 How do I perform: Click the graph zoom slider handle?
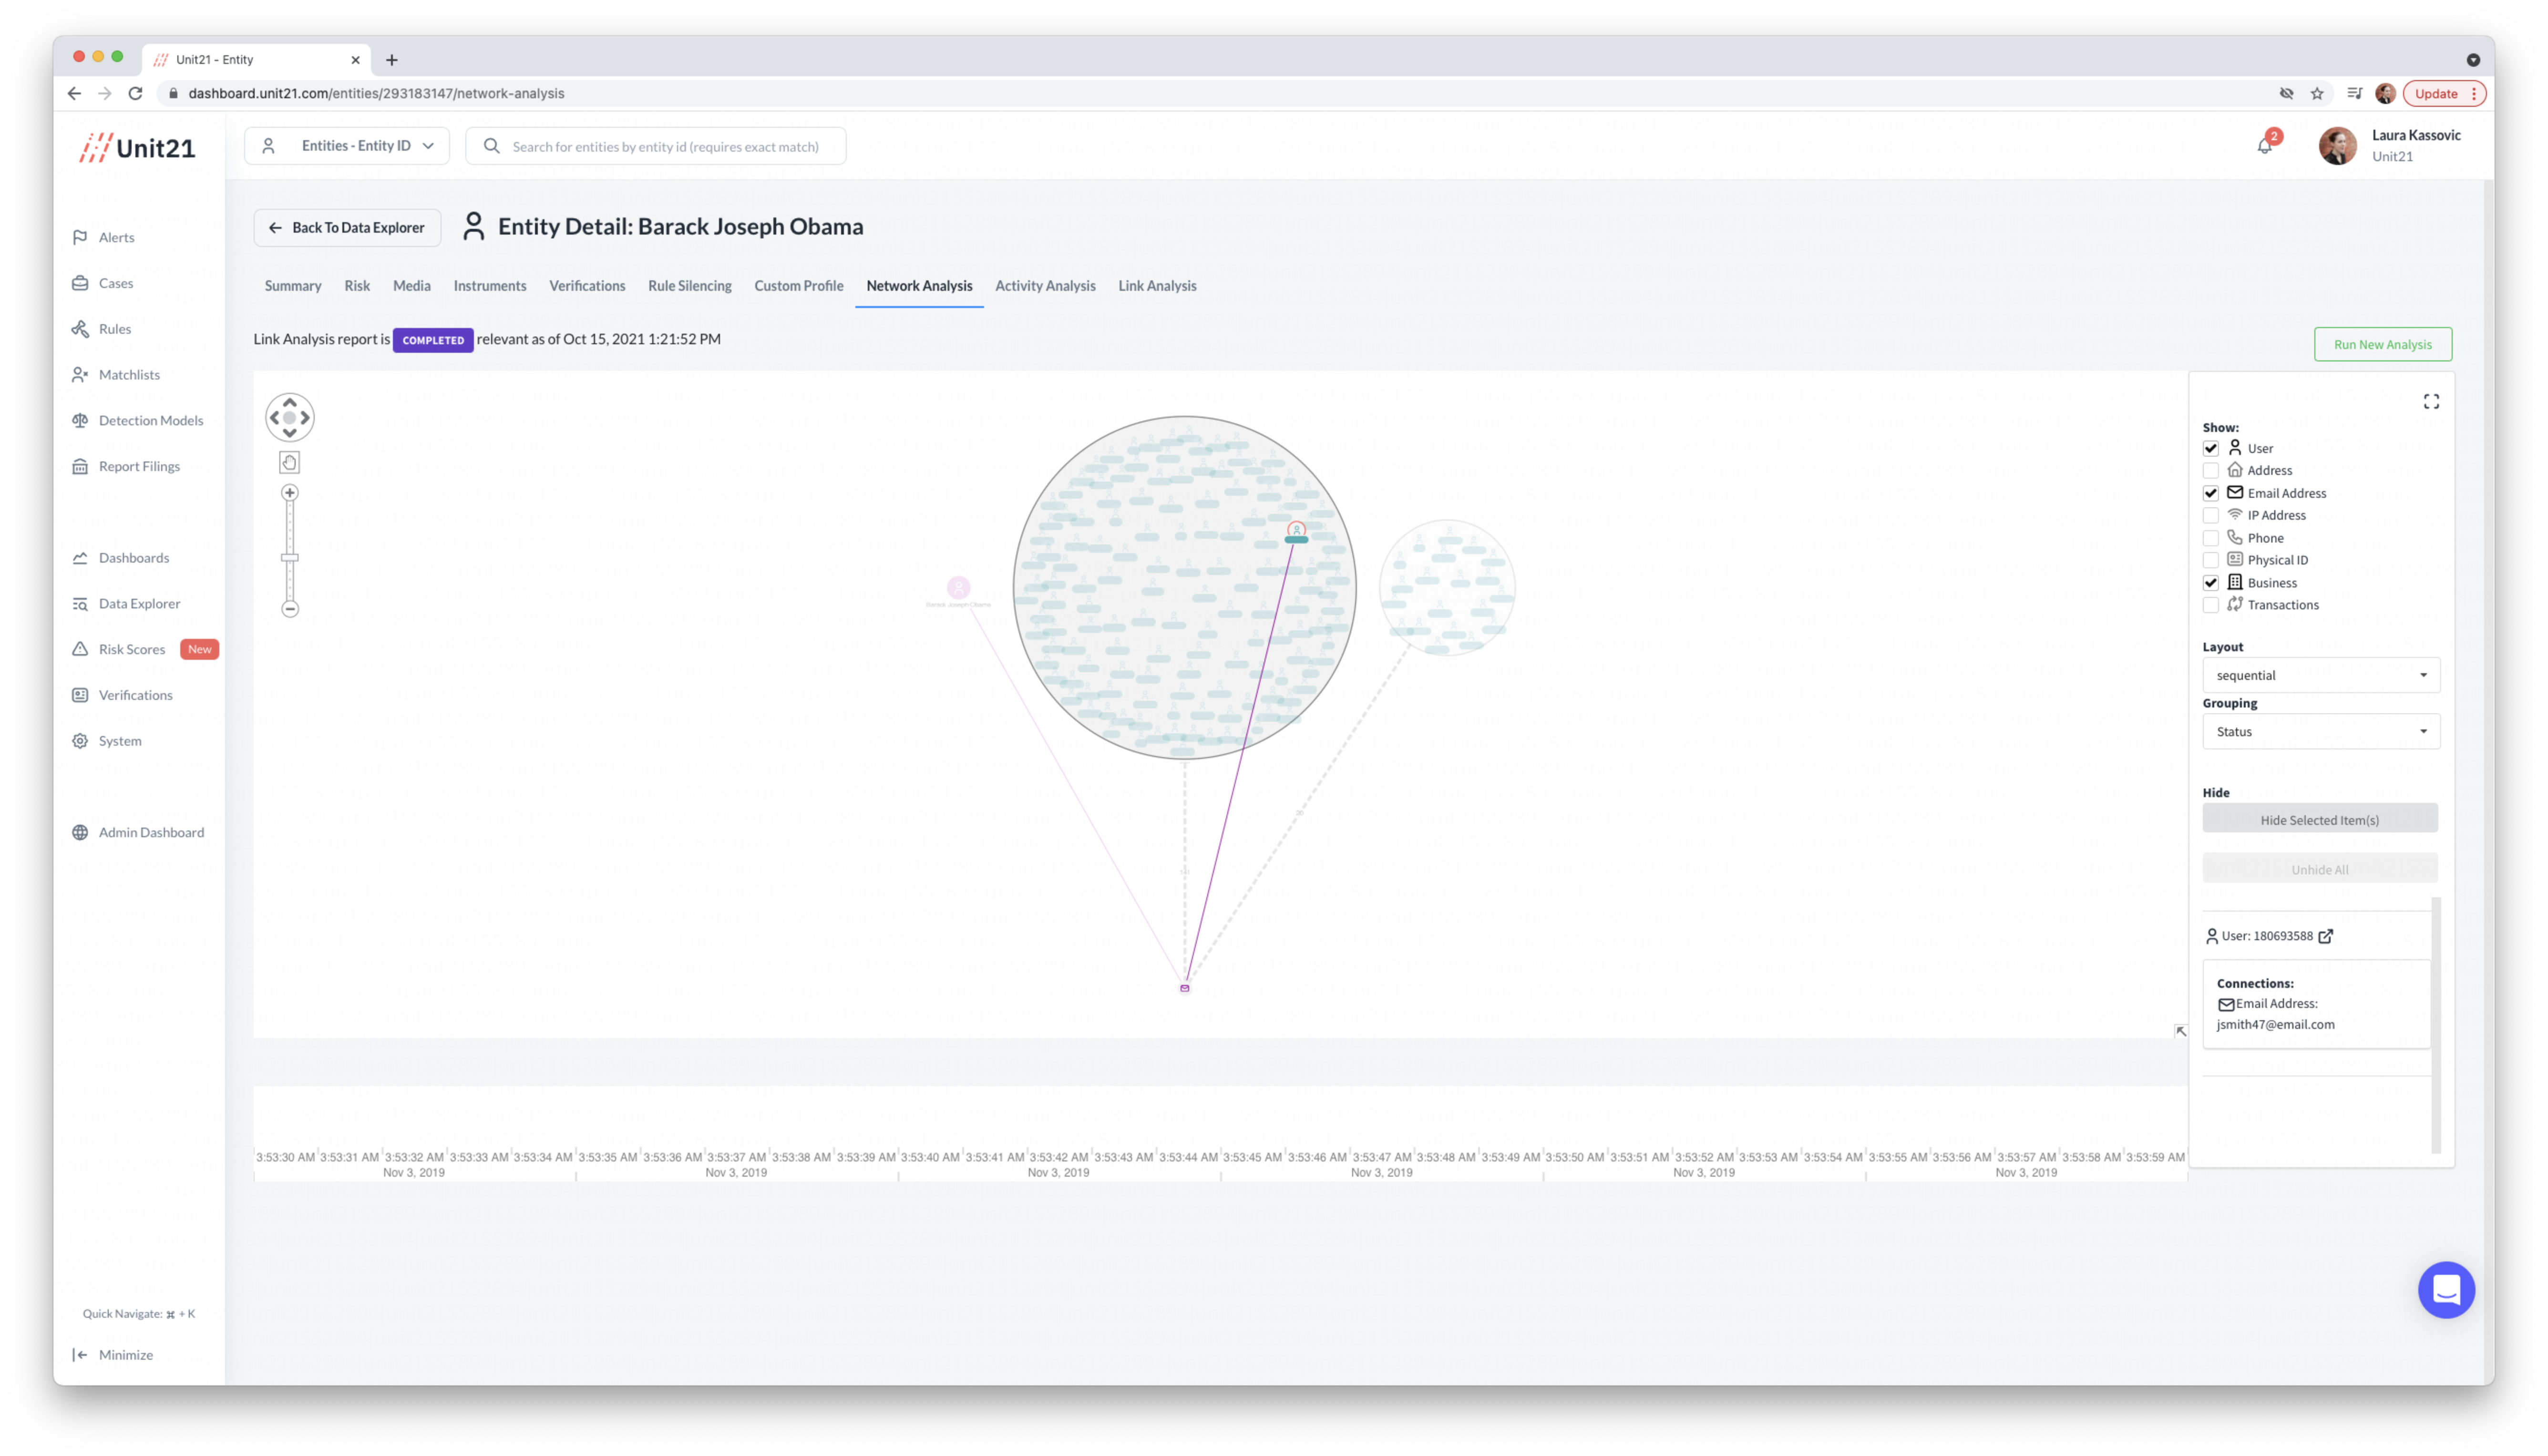click(x=290, y=558)
